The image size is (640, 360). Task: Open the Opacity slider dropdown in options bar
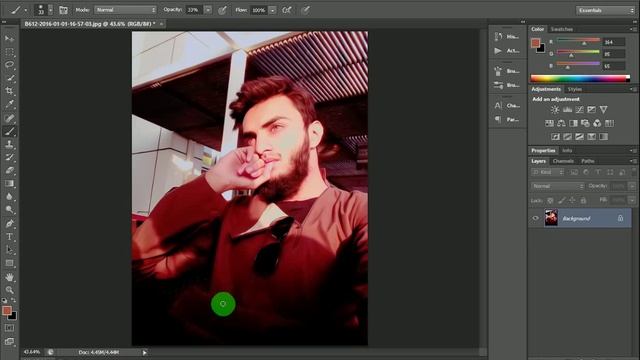[x=208, y=10]
